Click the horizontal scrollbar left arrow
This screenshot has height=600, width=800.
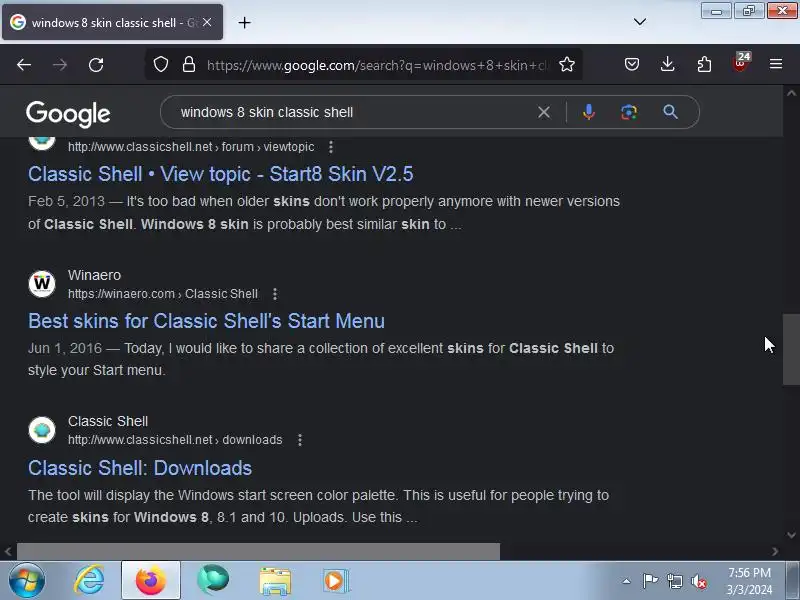(8, 552)
